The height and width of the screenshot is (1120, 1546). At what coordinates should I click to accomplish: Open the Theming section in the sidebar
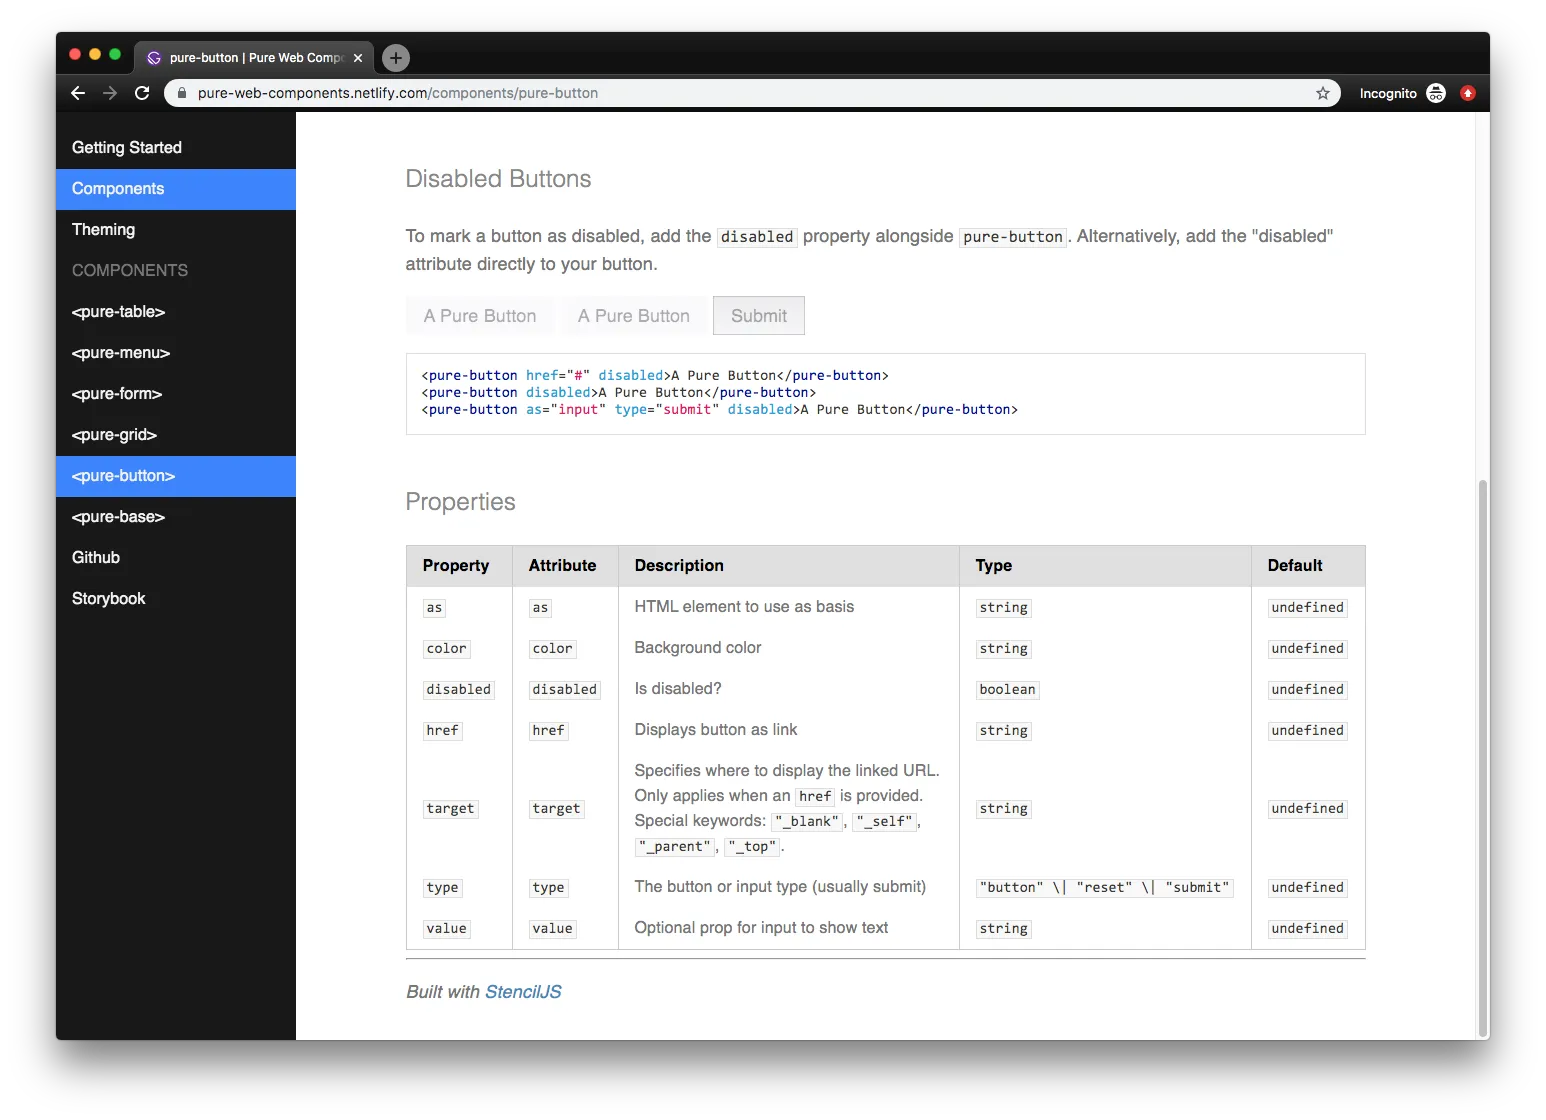click(x=103, y=229)
